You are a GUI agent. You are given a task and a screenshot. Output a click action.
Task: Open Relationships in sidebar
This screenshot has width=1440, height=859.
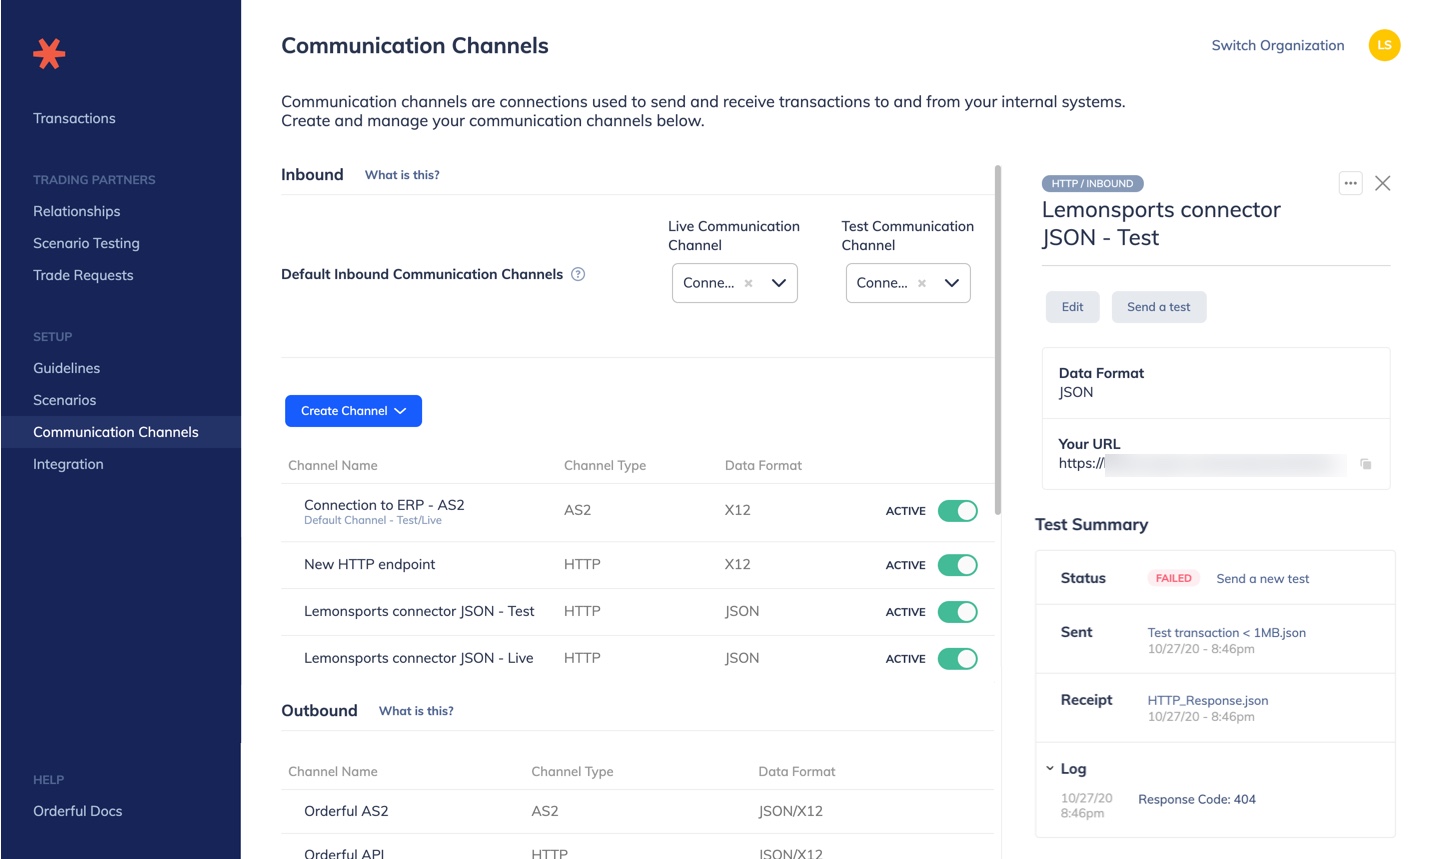76,211
